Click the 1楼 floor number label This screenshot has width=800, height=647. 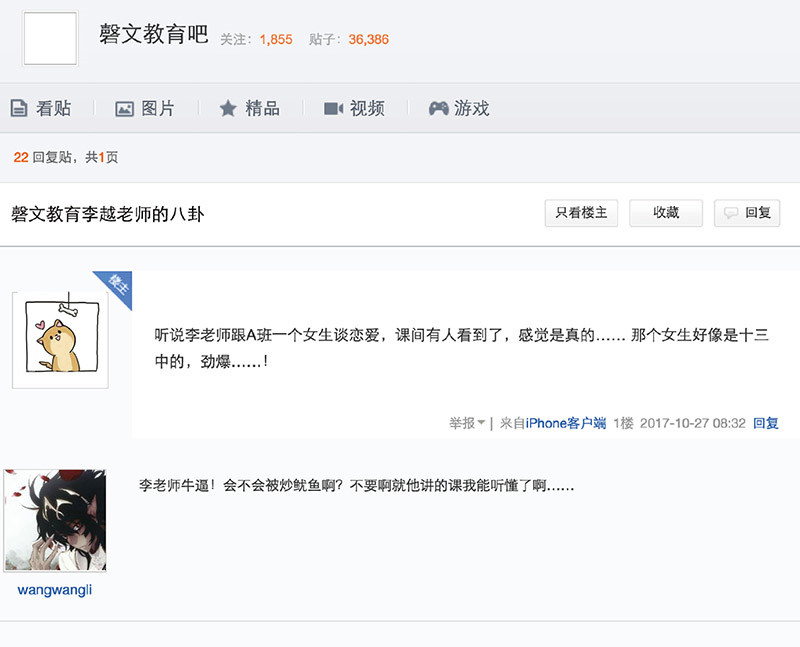click(623, 423)
